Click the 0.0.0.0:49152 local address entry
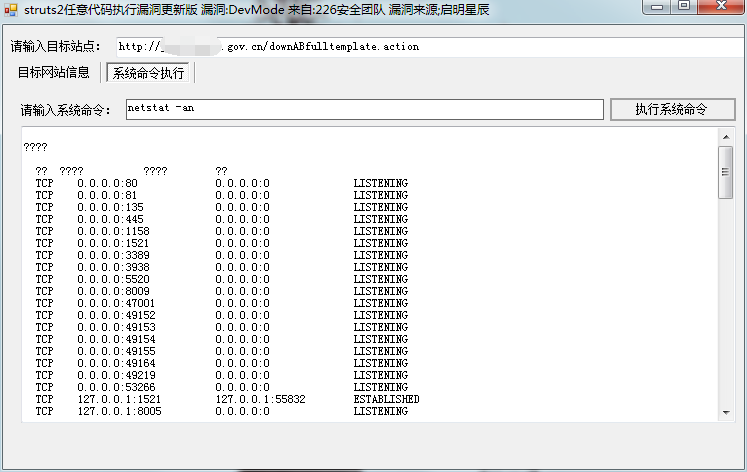The width and height of the screenshot is (747, 472). [116, 315]
